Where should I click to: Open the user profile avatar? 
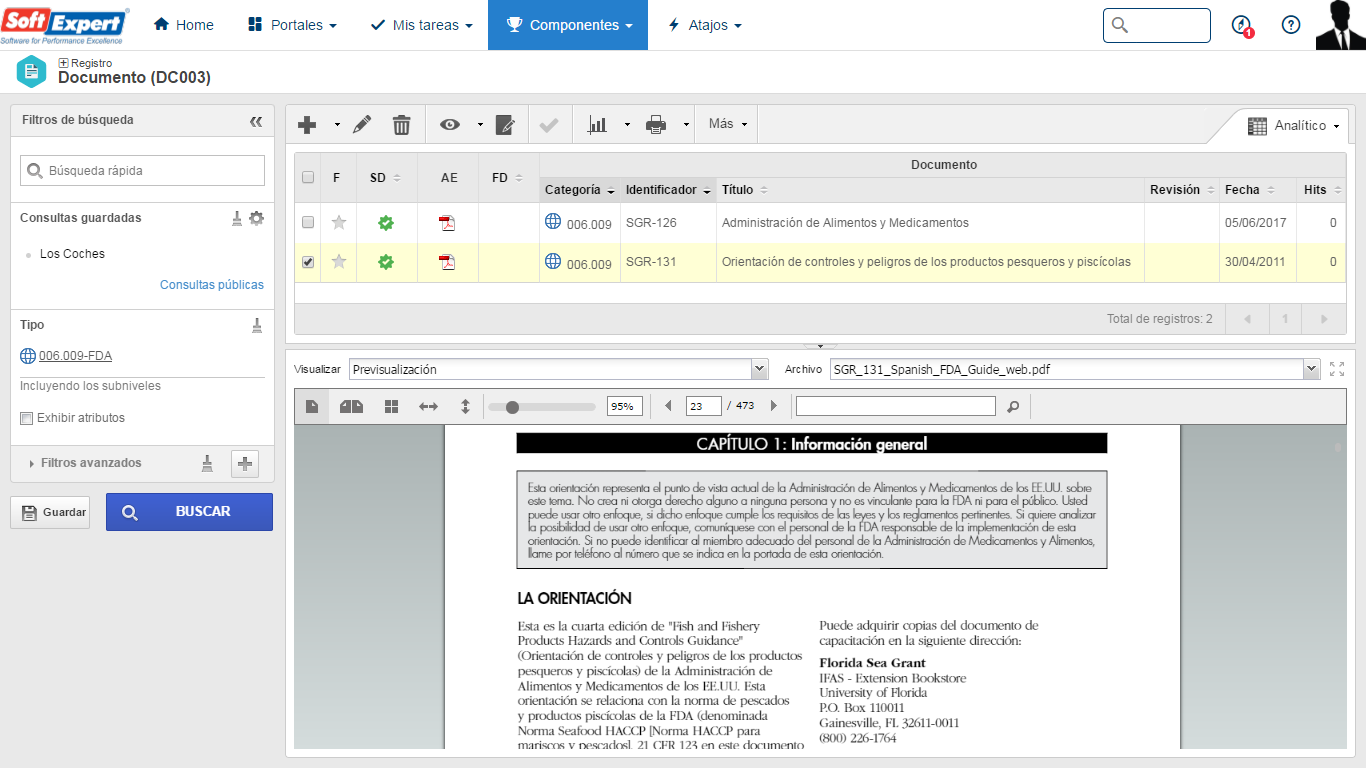(x=1340, y=25)
